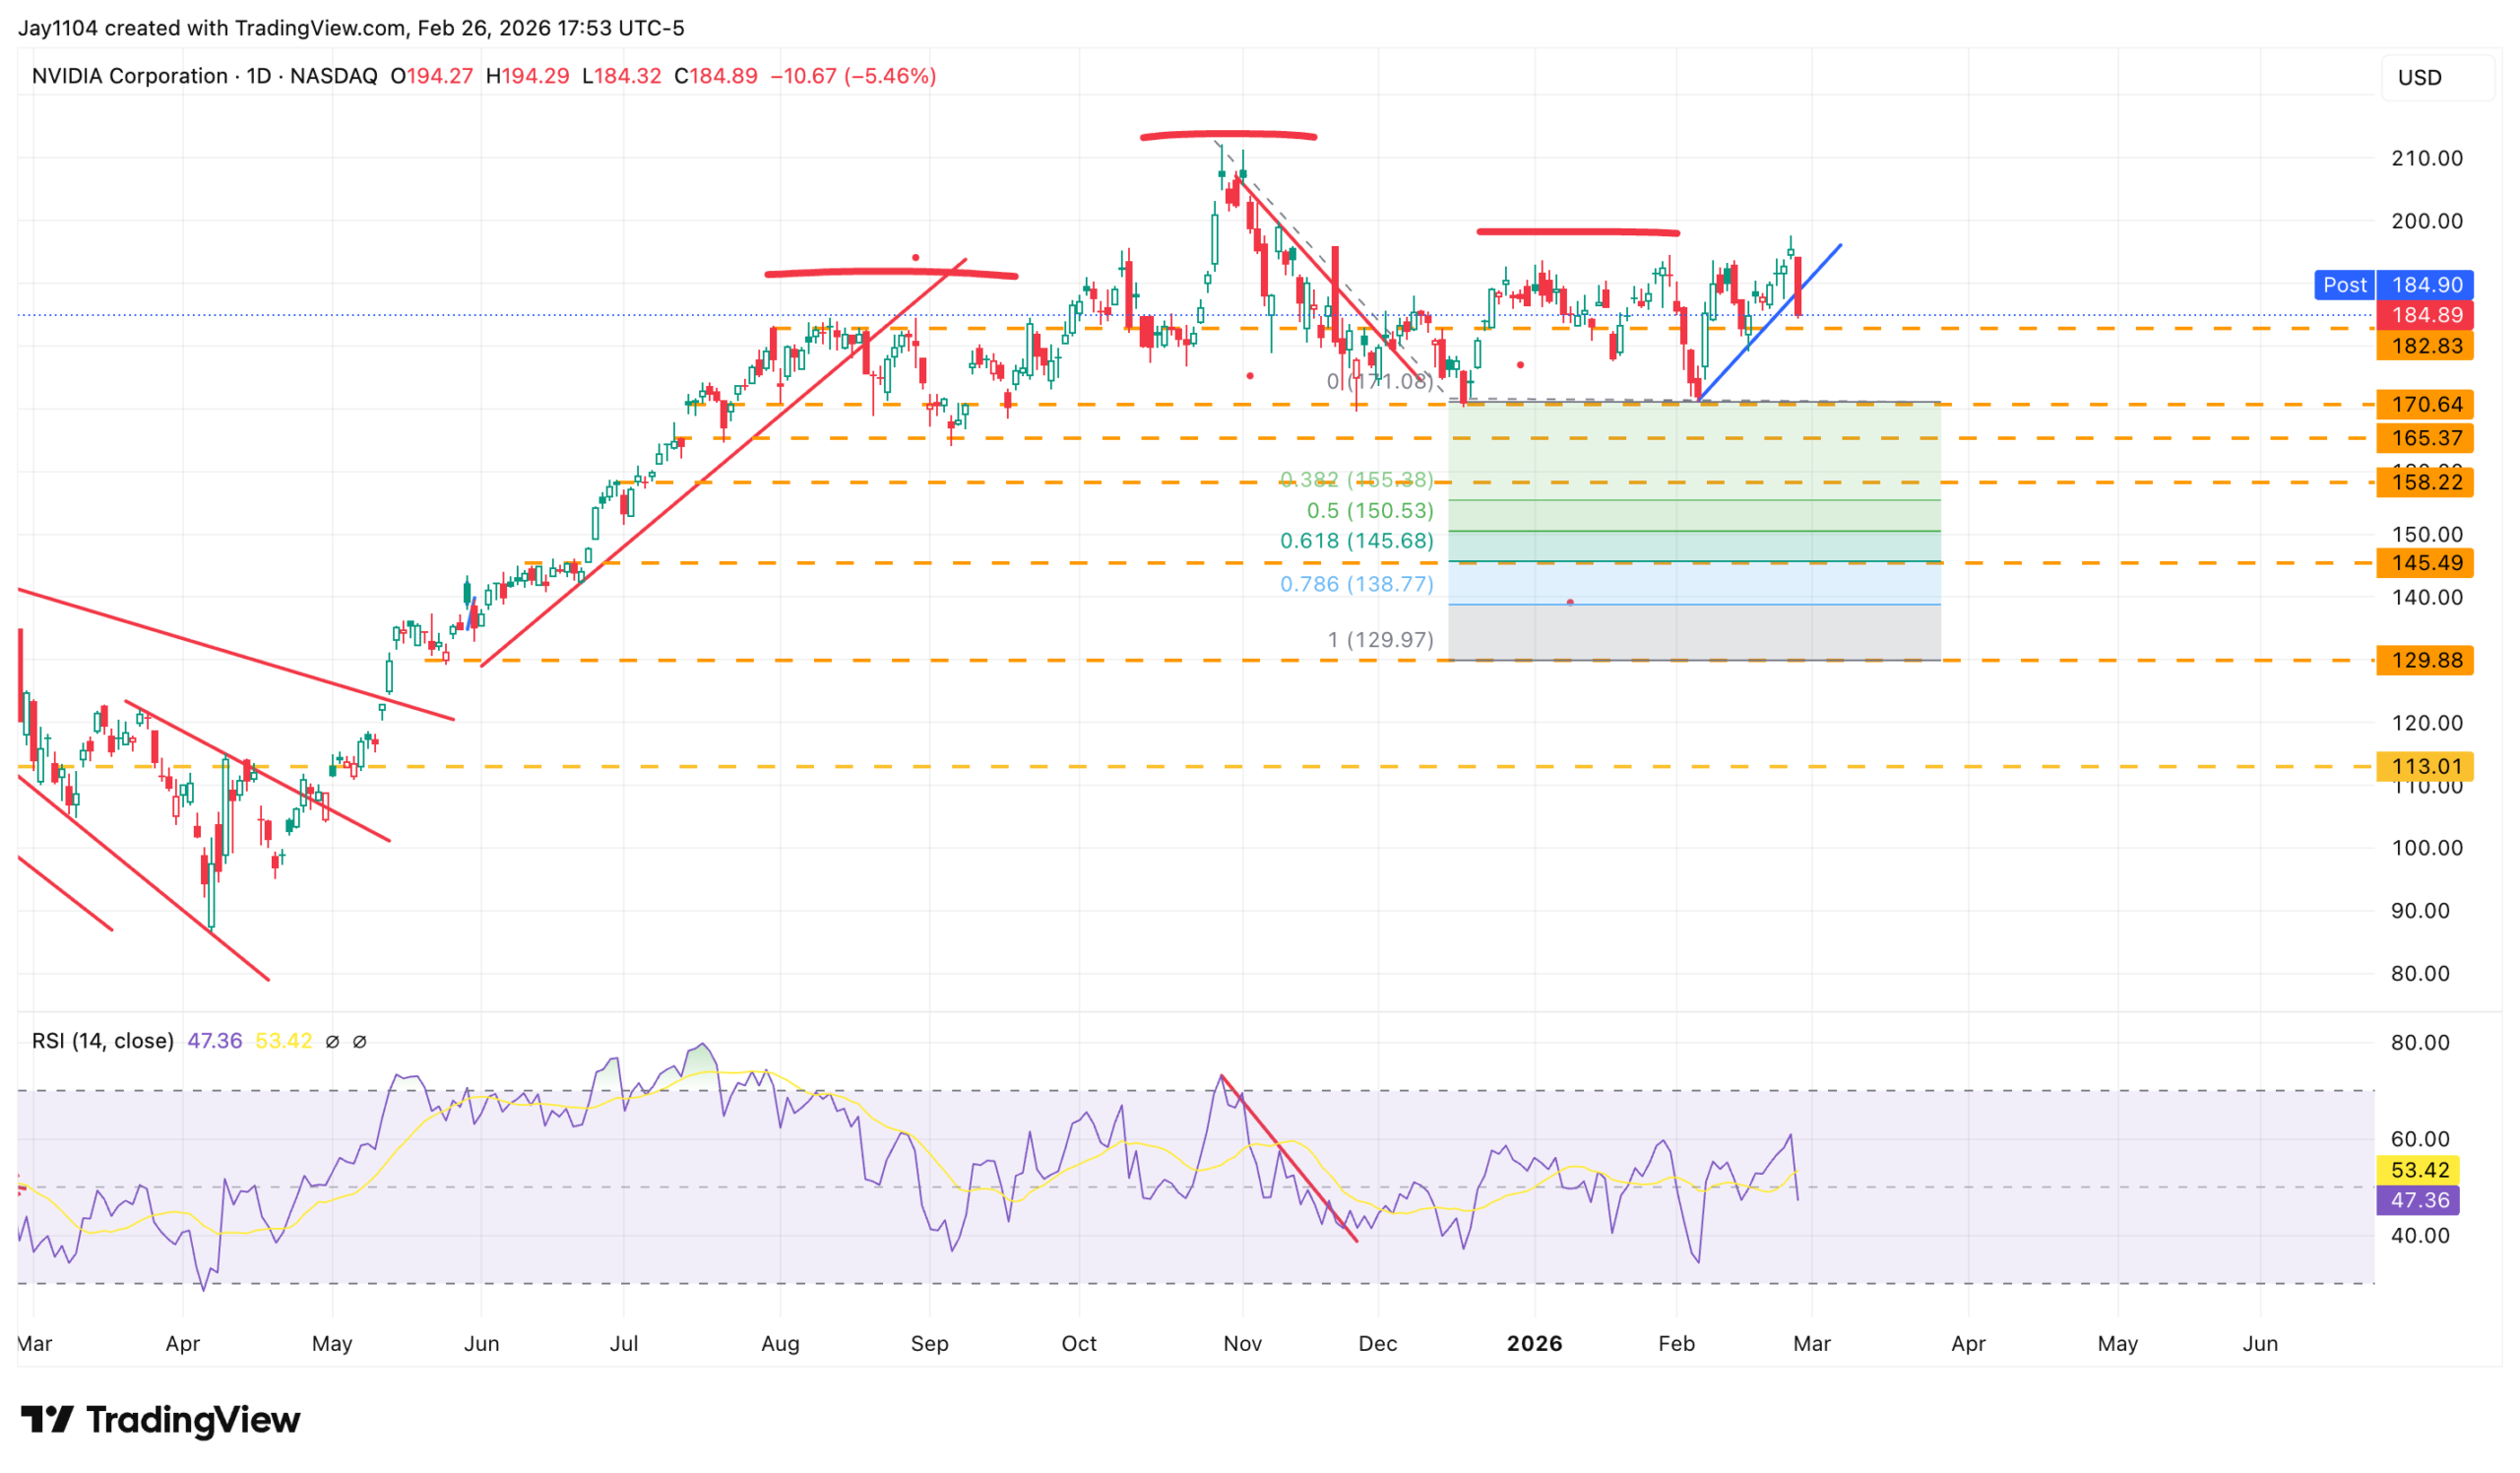
Task: Click the 1D interval in the chart title
Action: [259, 76]
